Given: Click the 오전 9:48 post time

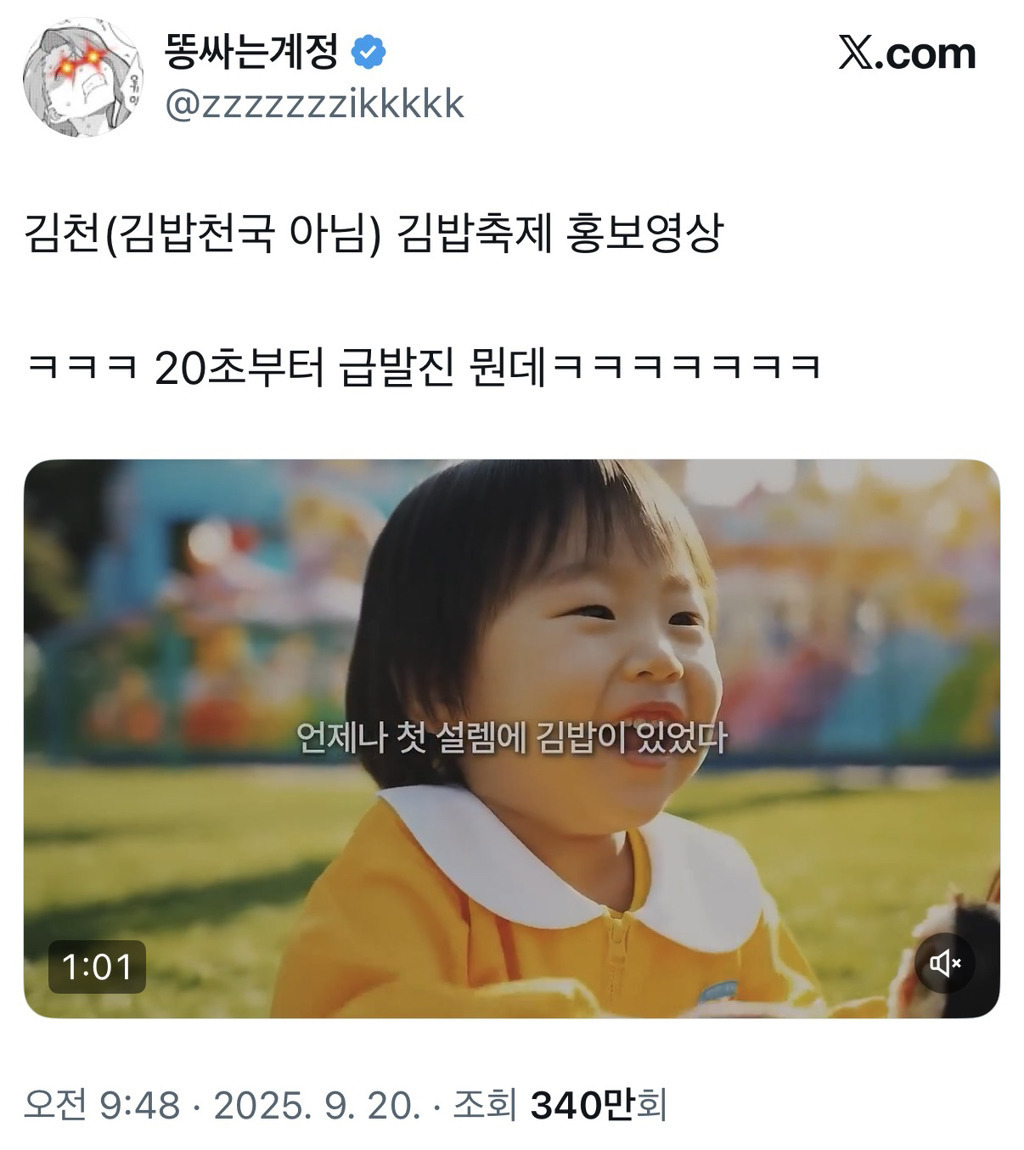Looking at the screenshot, I should (102, 1105).
